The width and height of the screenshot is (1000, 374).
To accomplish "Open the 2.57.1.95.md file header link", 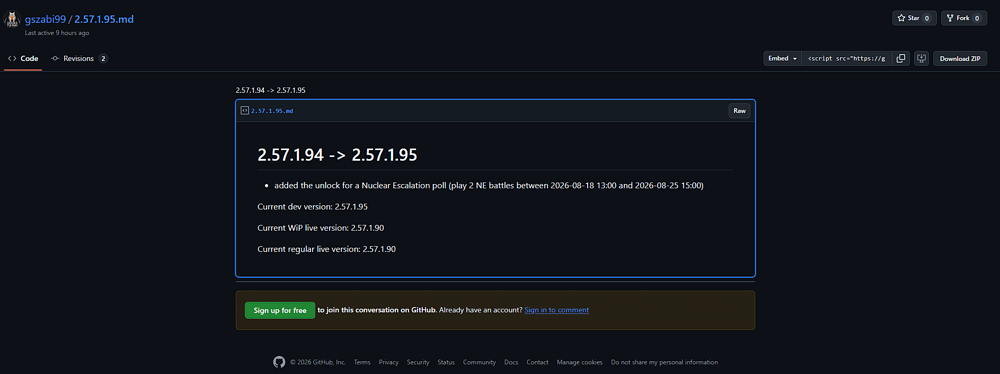I will [x=272, y=111].
